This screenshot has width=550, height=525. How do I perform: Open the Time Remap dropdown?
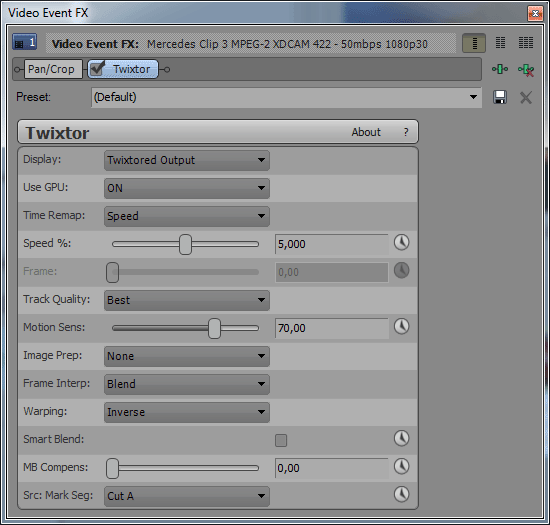tap(187, 216)
